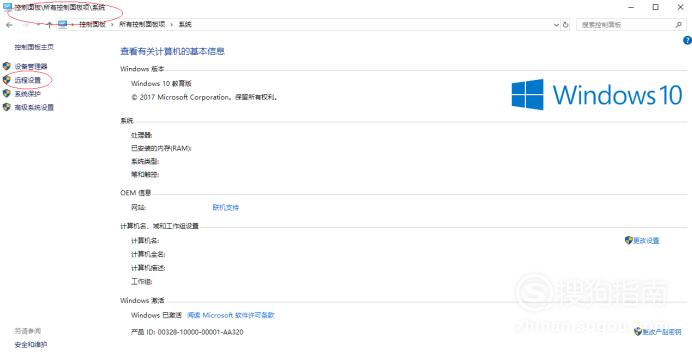Open 设备管理器 in the sidebar

click(31, 66)
